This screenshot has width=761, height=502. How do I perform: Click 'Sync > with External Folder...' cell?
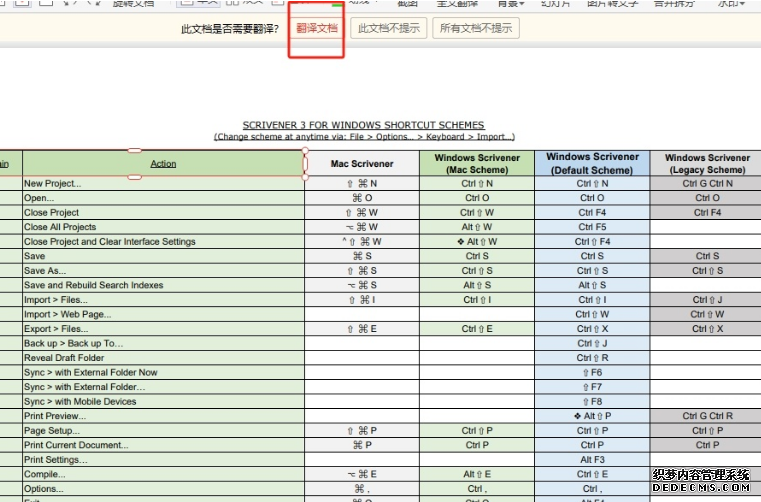click(x=163, y=387)
